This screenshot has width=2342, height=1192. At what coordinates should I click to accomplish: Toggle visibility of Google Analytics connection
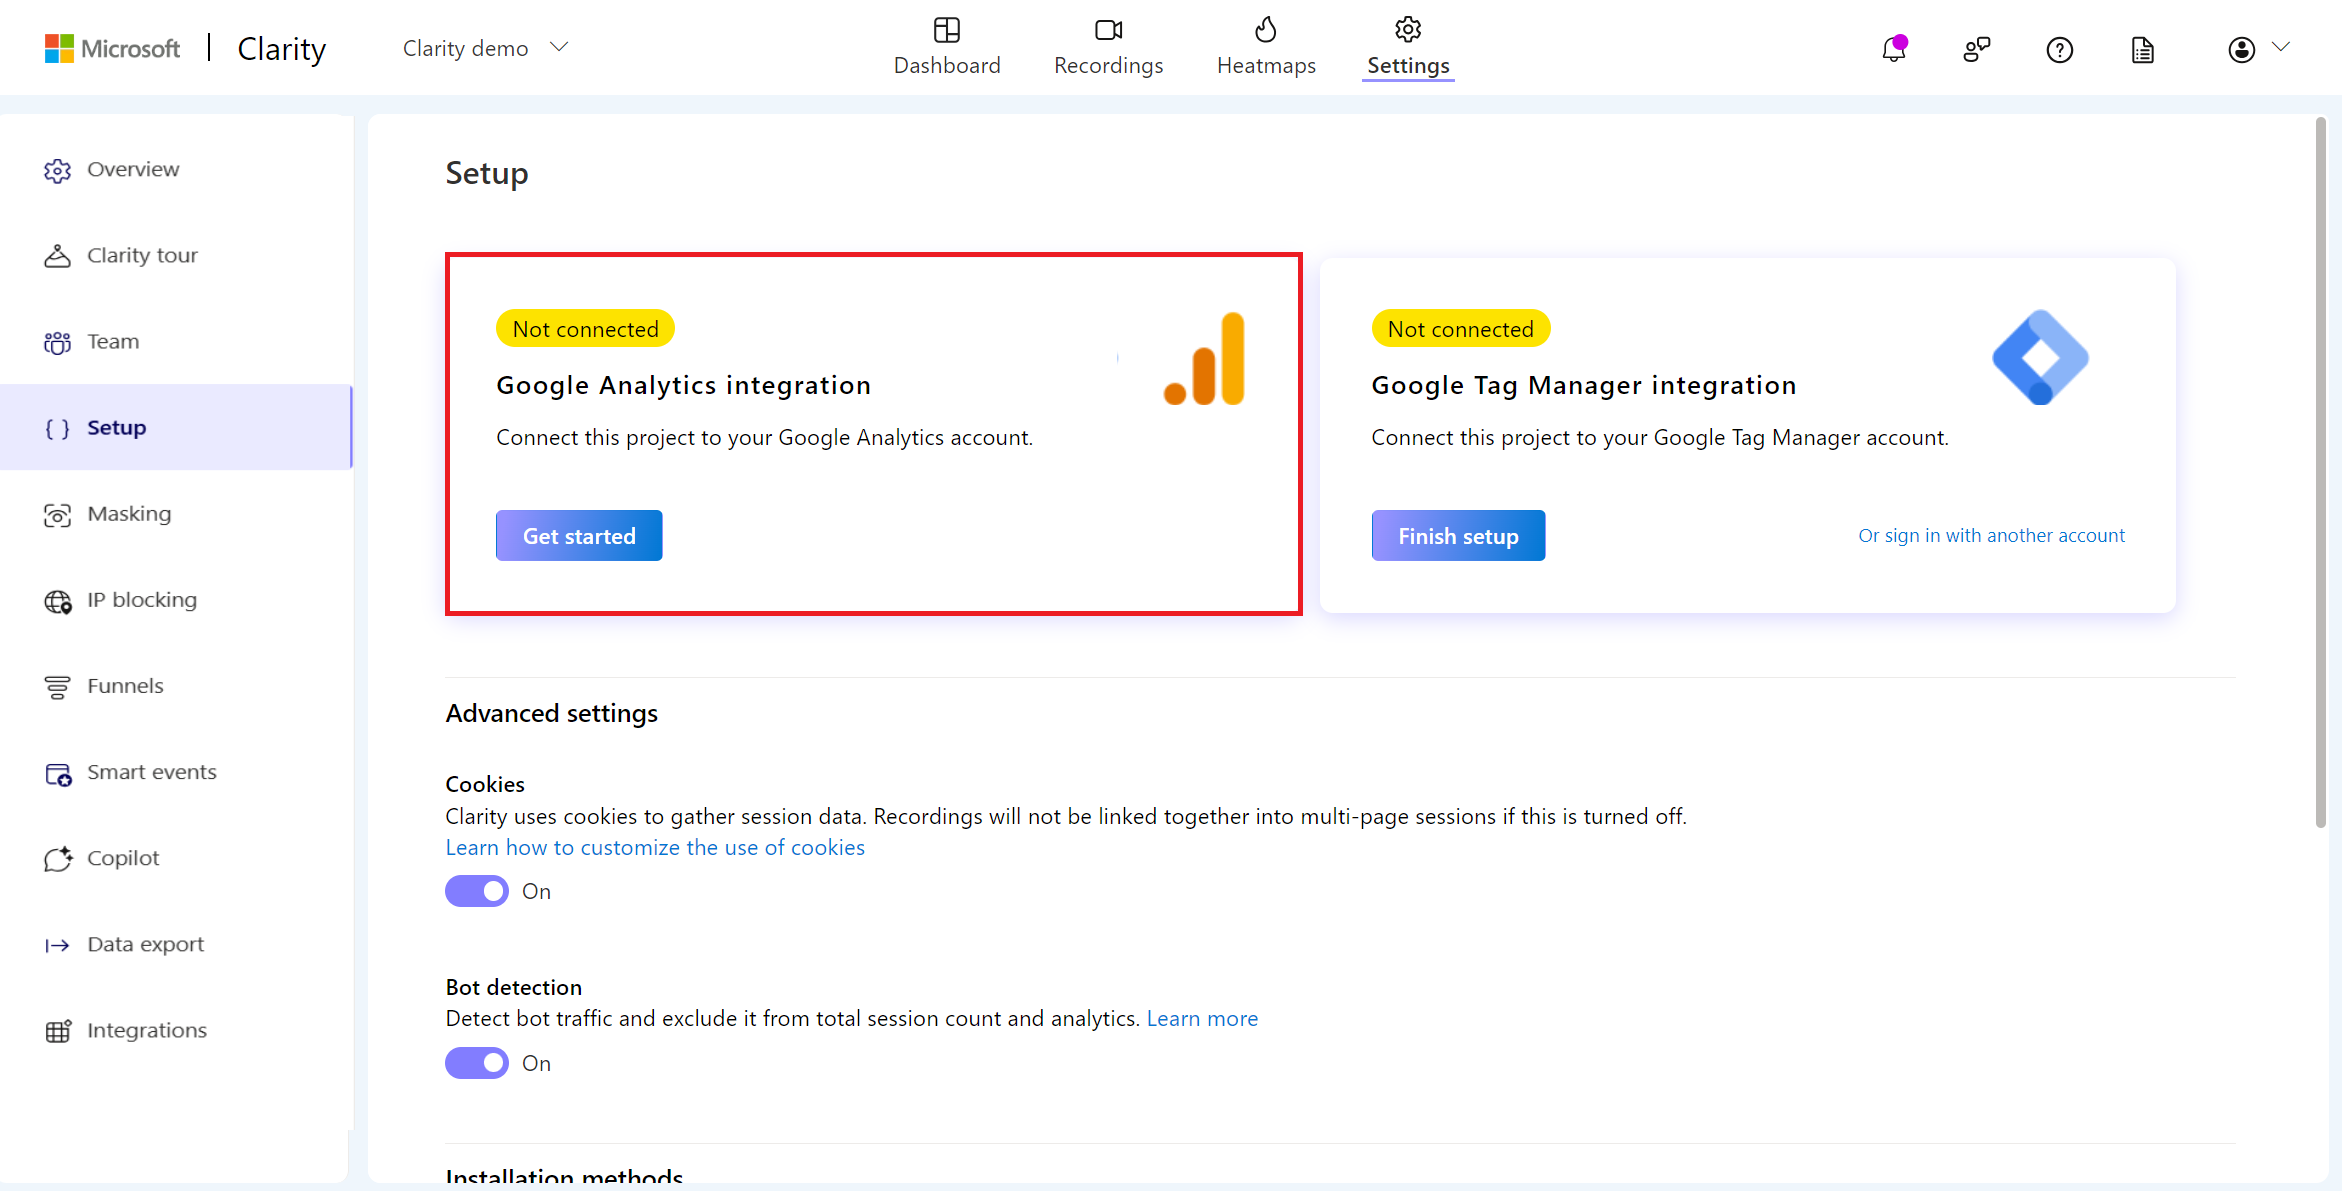581,535
